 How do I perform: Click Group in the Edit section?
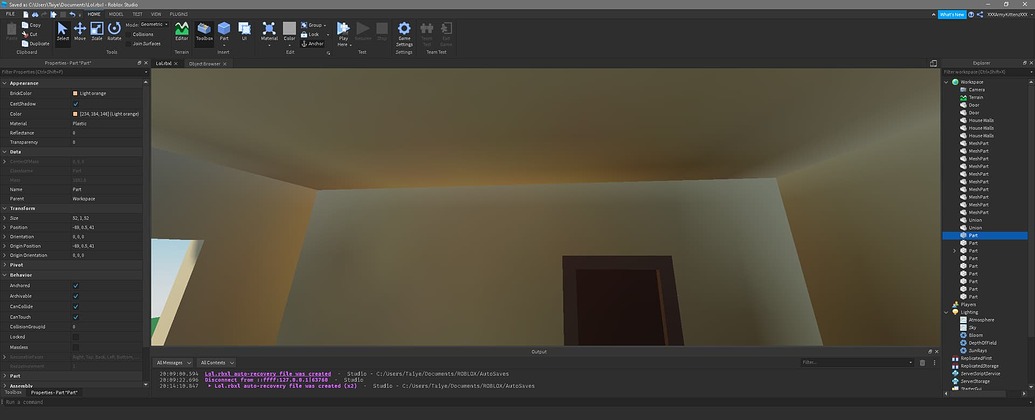tap(315, 25)
